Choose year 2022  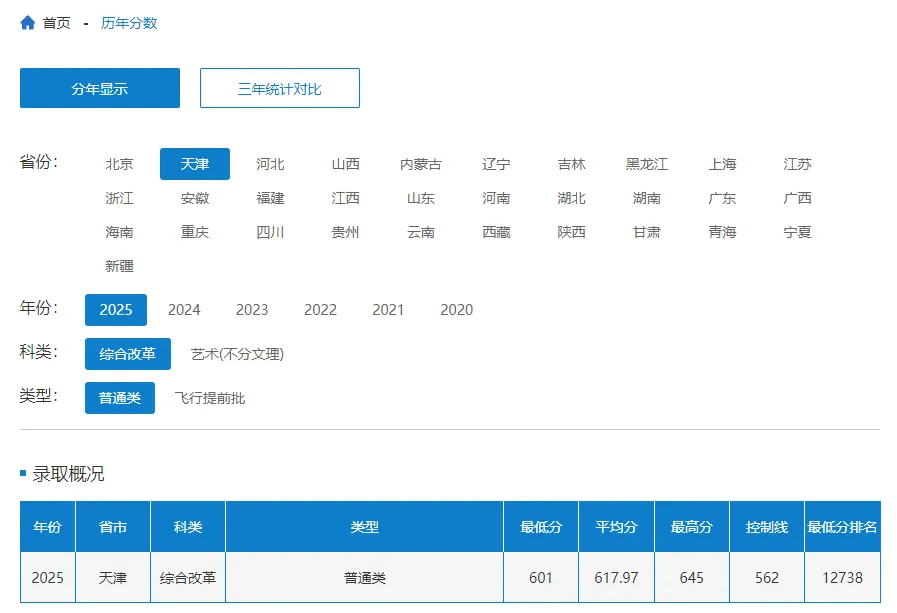coord(320,309)
